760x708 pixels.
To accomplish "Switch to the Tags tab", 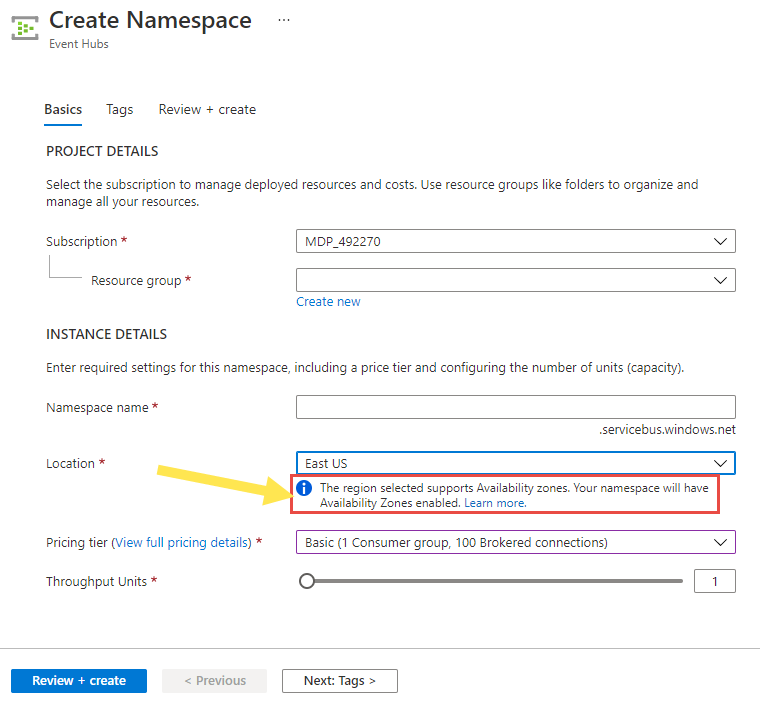I will click(120, 110).
